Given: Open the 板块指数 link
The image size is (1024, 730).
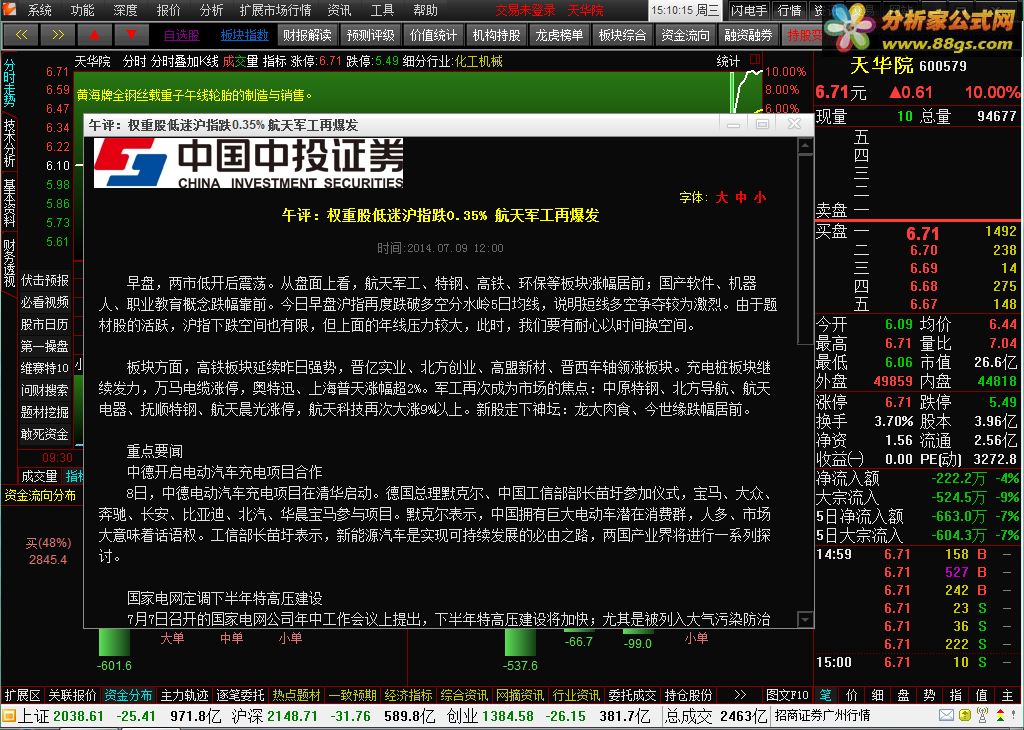Looking at the screenshot, I should tap(244, 35).
